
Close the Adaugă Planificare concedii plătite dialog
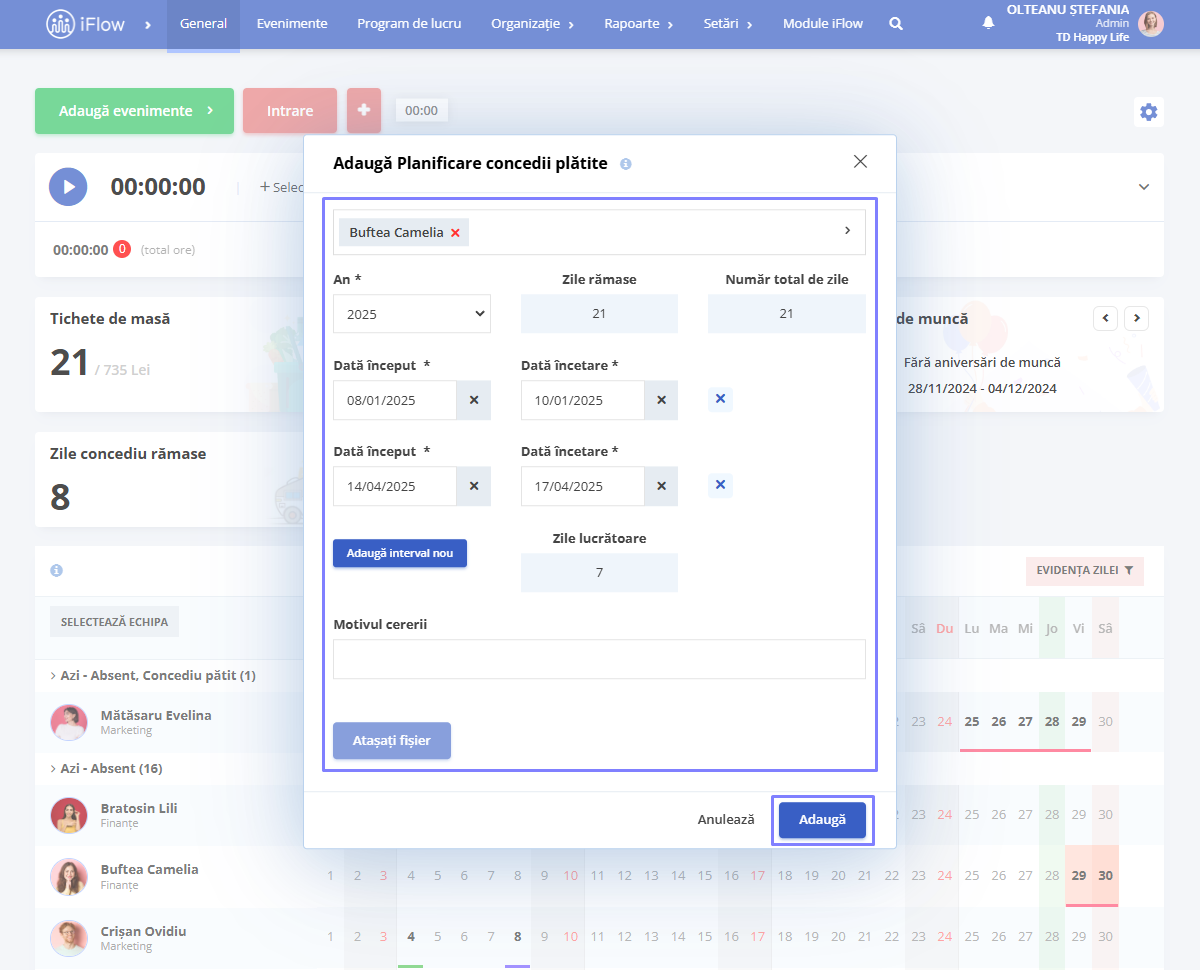[x=860, y=161]
